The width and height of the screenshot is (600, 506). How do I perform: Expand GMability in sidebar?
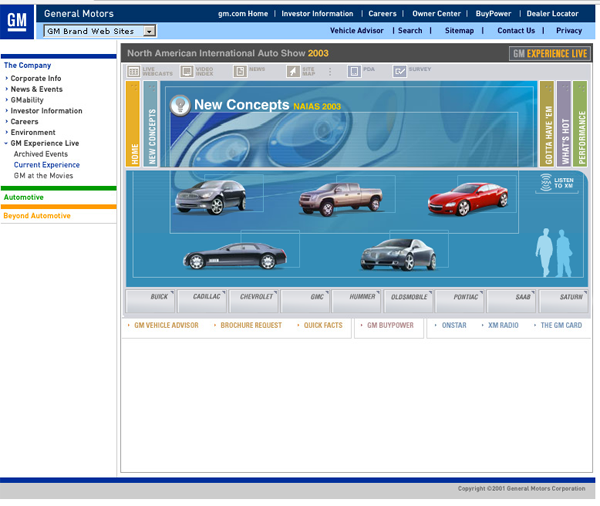click(7, 100)
